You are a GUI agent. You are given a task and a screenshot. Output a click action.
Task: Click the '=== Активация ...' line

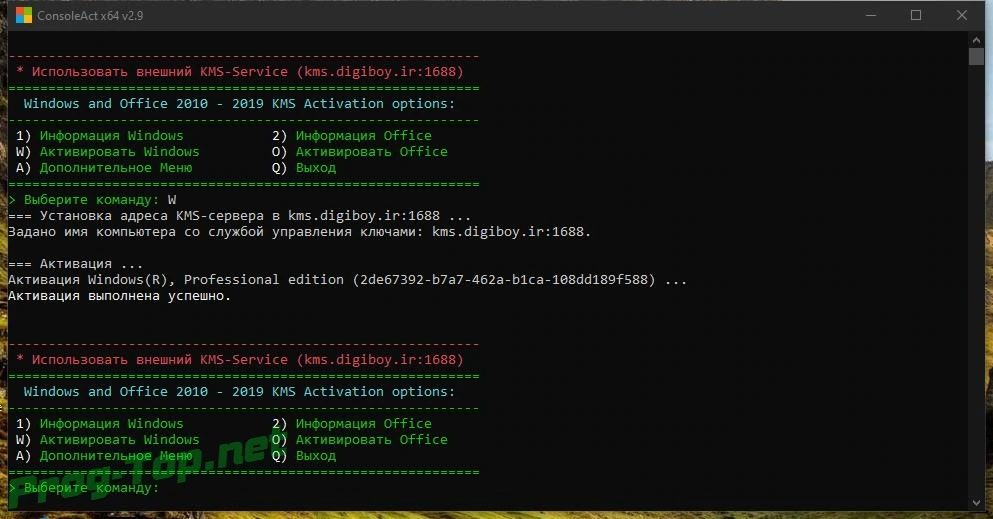point(75,264)
